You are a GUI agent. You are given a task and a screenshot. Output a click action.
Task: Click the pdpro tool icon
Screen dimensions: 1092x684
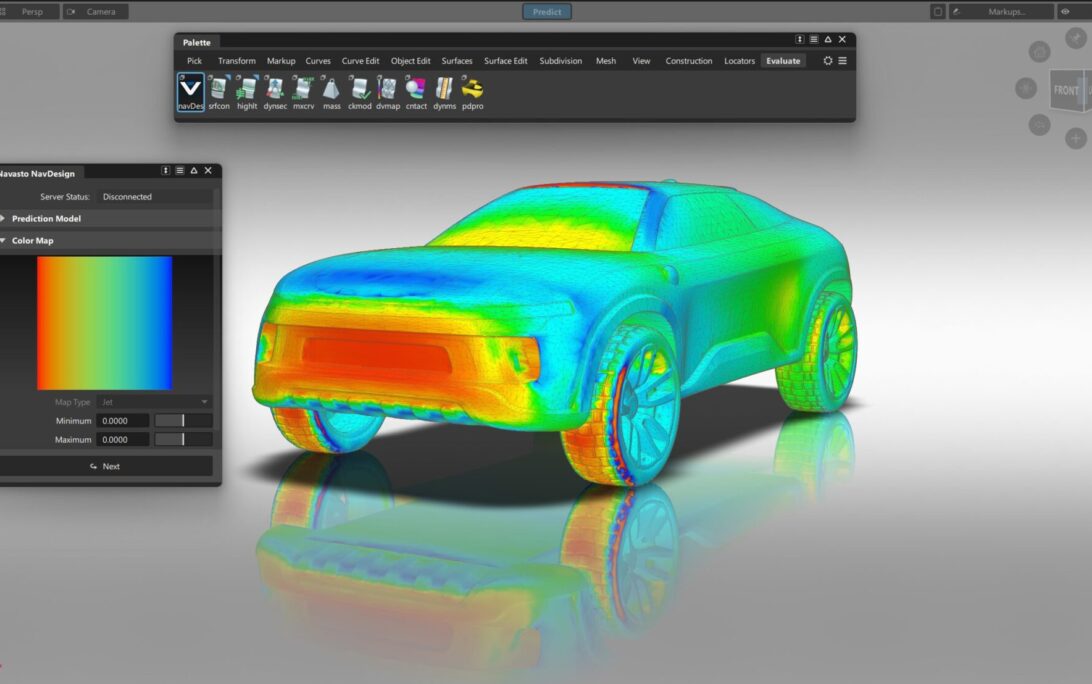(473, 89)
